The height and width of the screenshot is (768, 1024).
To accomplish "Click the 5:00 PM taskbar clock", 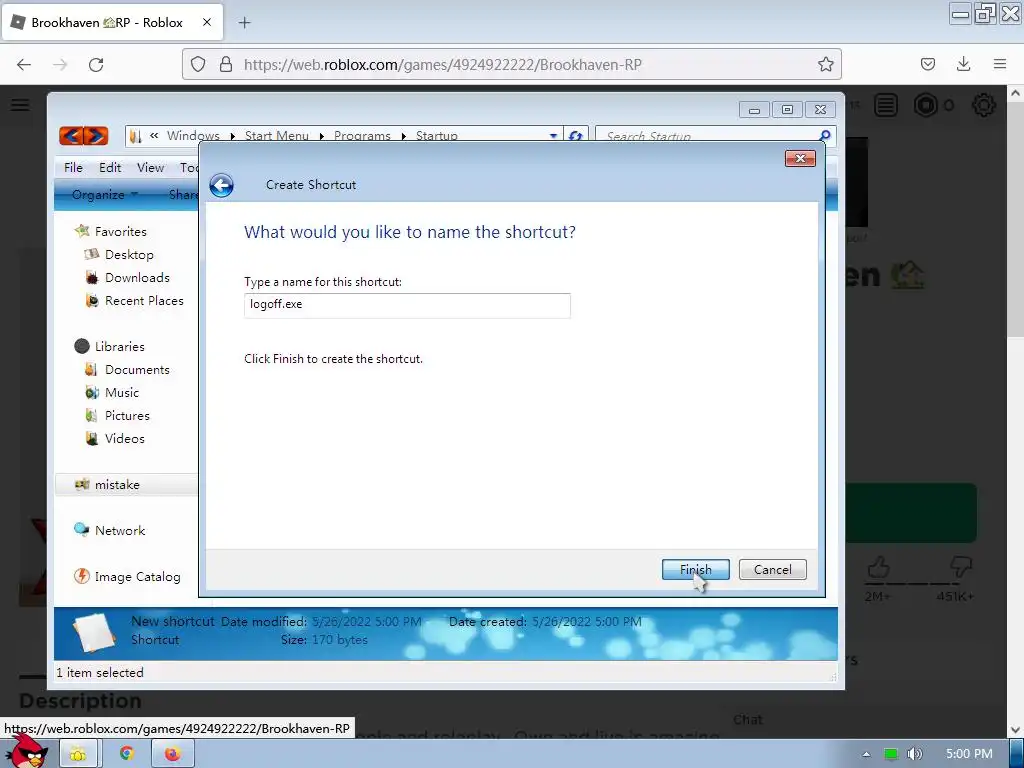I will coord(969,754).
